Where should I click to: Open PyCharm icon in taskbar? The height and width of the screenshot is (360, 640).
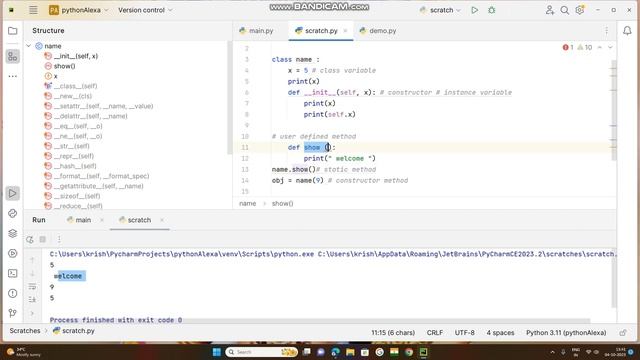(x=423, y=352)
